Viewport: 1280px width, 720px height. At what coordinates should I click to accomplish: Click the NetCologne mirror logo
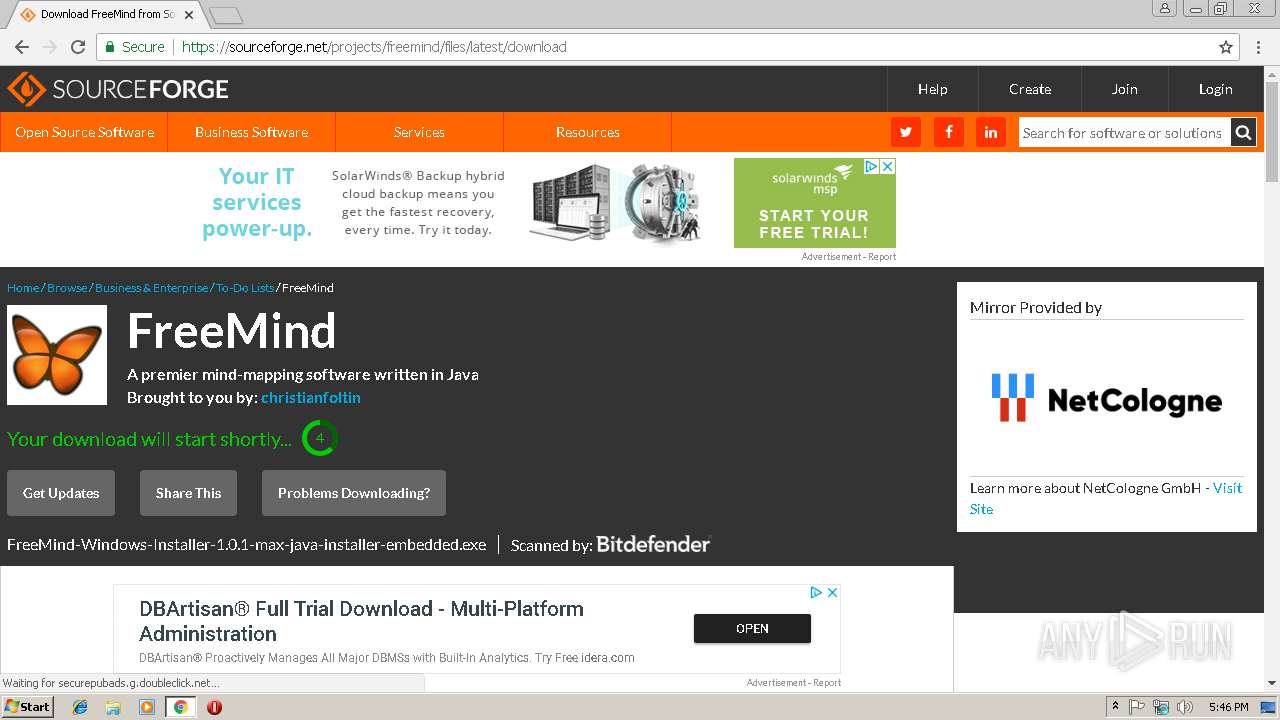click(x=1107, y=398)
